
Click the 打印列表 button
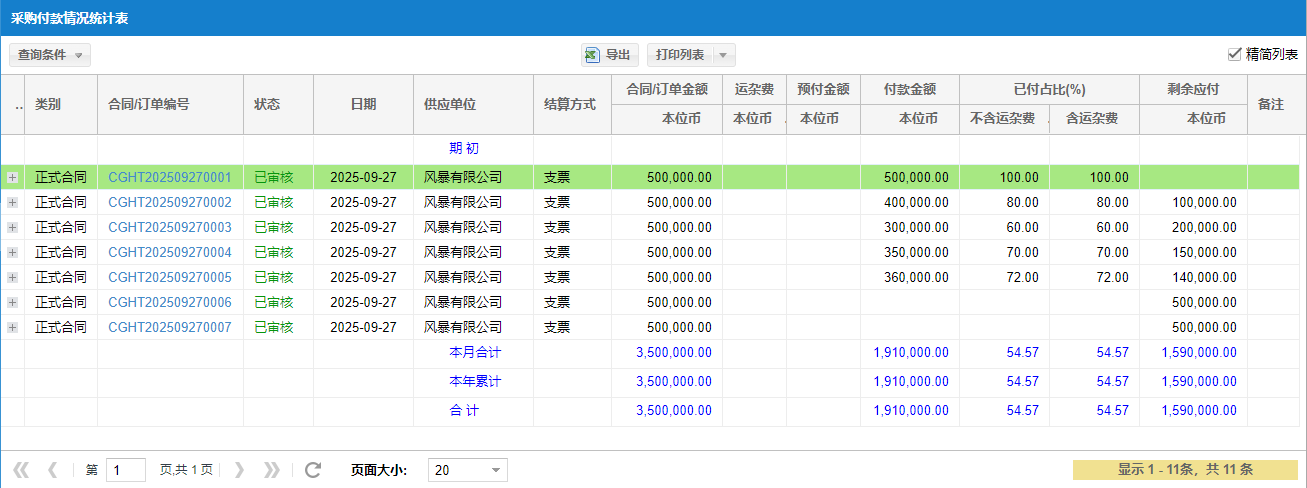coord(680,55)
